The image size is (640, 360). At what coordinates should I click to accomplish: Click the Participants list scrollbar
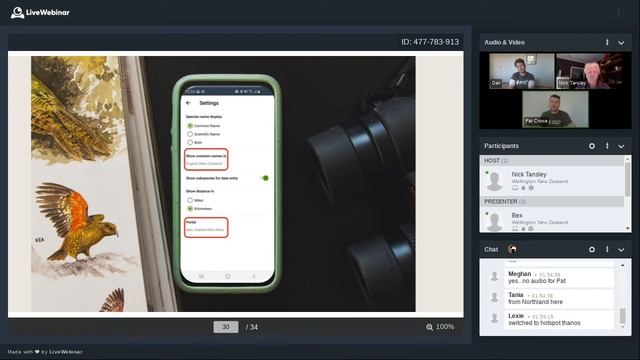pyautogui.click(x=628, y=179)
